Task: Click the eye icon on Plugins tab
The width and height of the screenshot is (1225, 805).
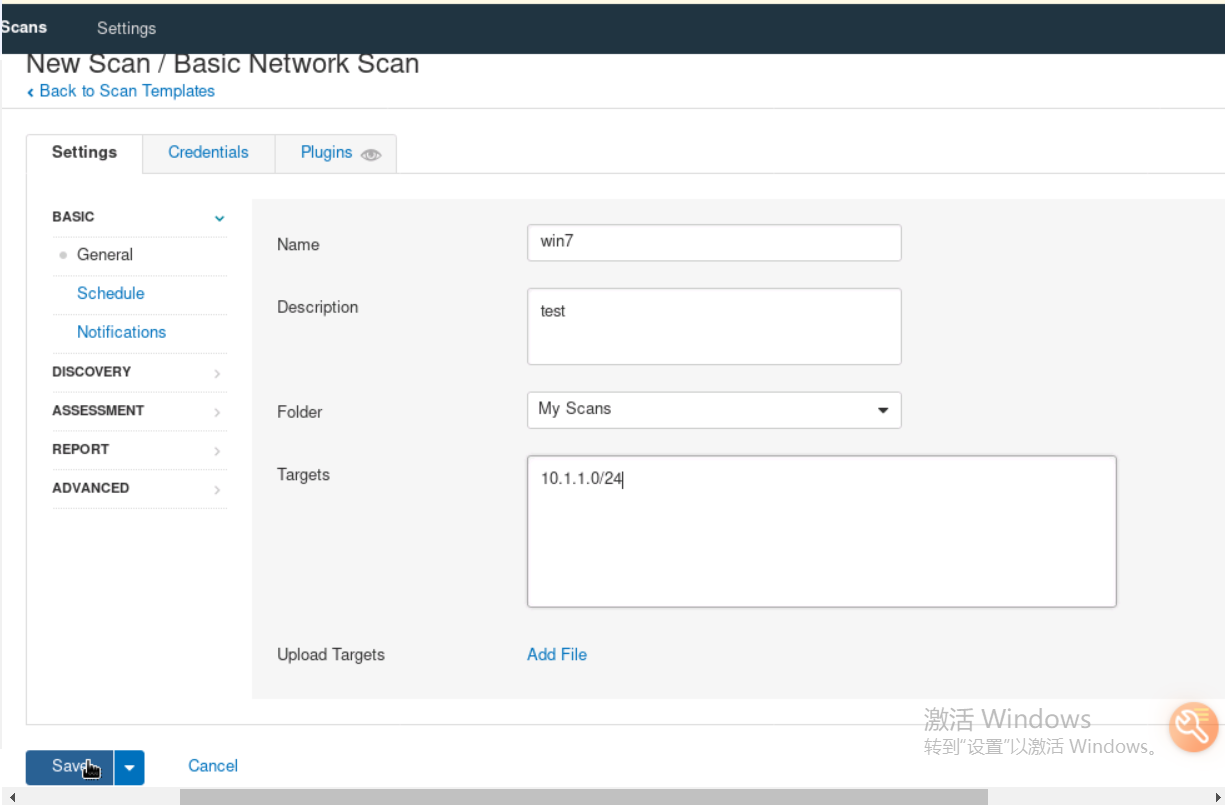Action: click(x=371, y=155)
